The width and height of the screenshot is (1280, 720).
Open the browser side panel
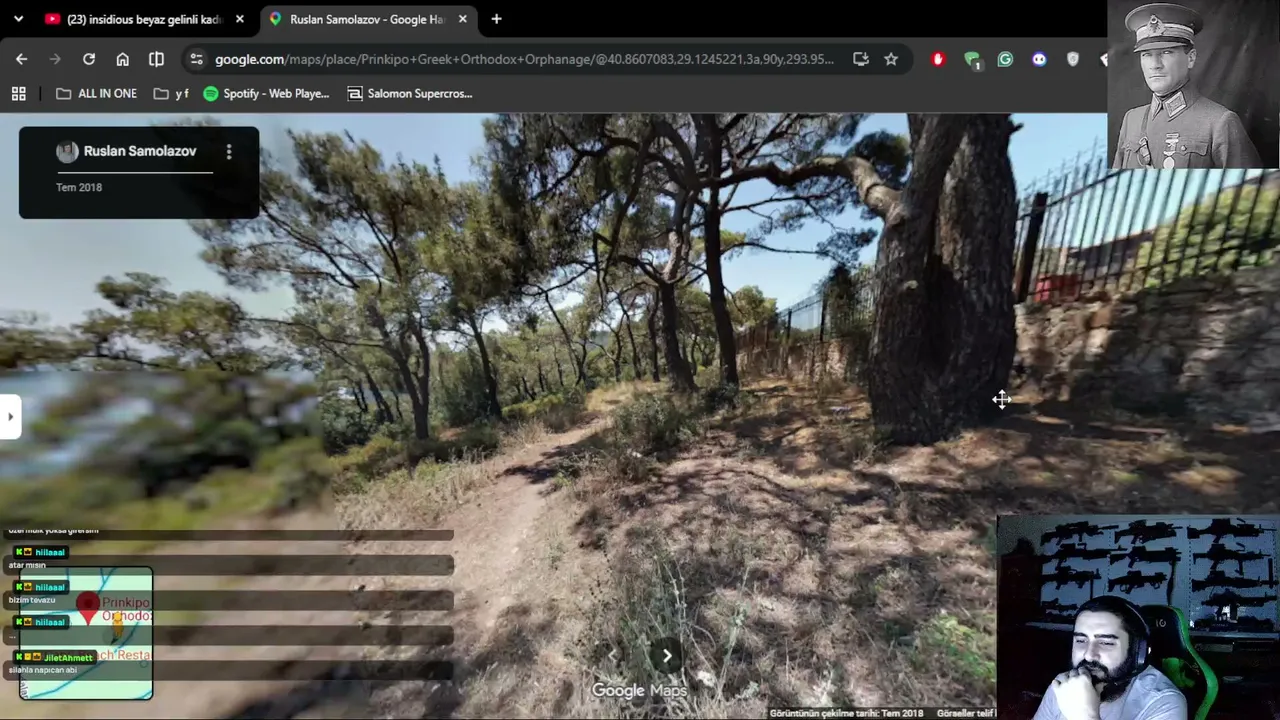156,59
